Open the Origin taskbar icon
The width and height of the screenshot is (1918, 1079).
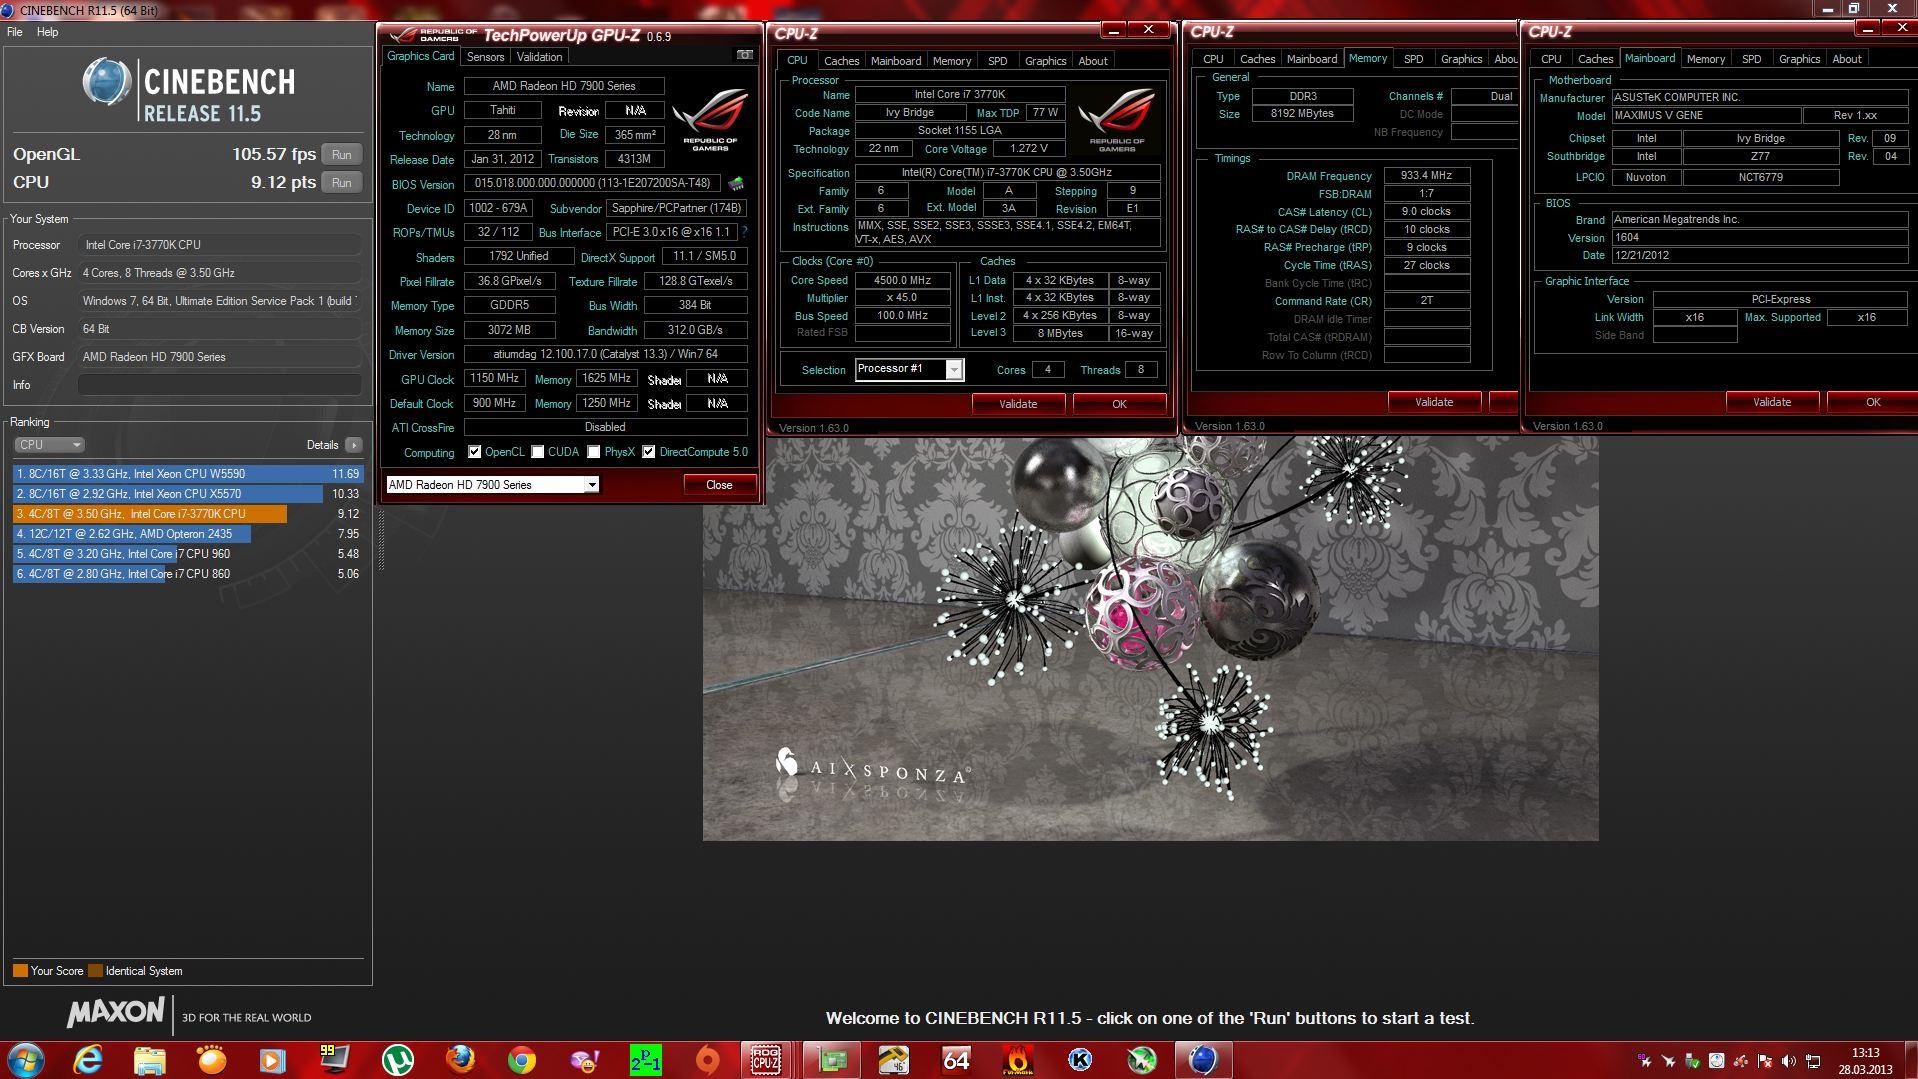tap(707, 1059)
